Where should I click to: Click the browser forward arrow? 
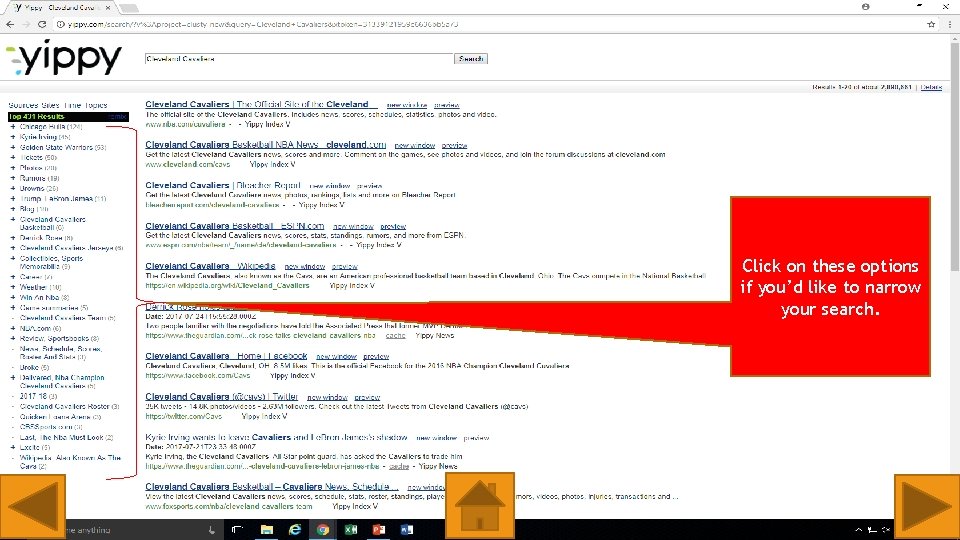click(x=26, y=24)
